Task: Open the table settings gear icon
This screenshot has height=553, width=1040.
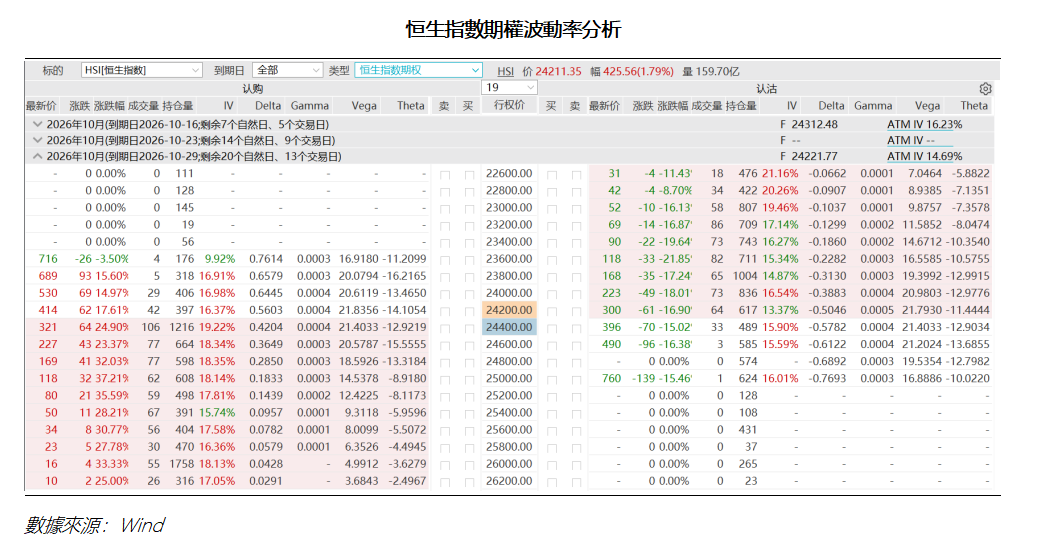Action: coord(985,89)
